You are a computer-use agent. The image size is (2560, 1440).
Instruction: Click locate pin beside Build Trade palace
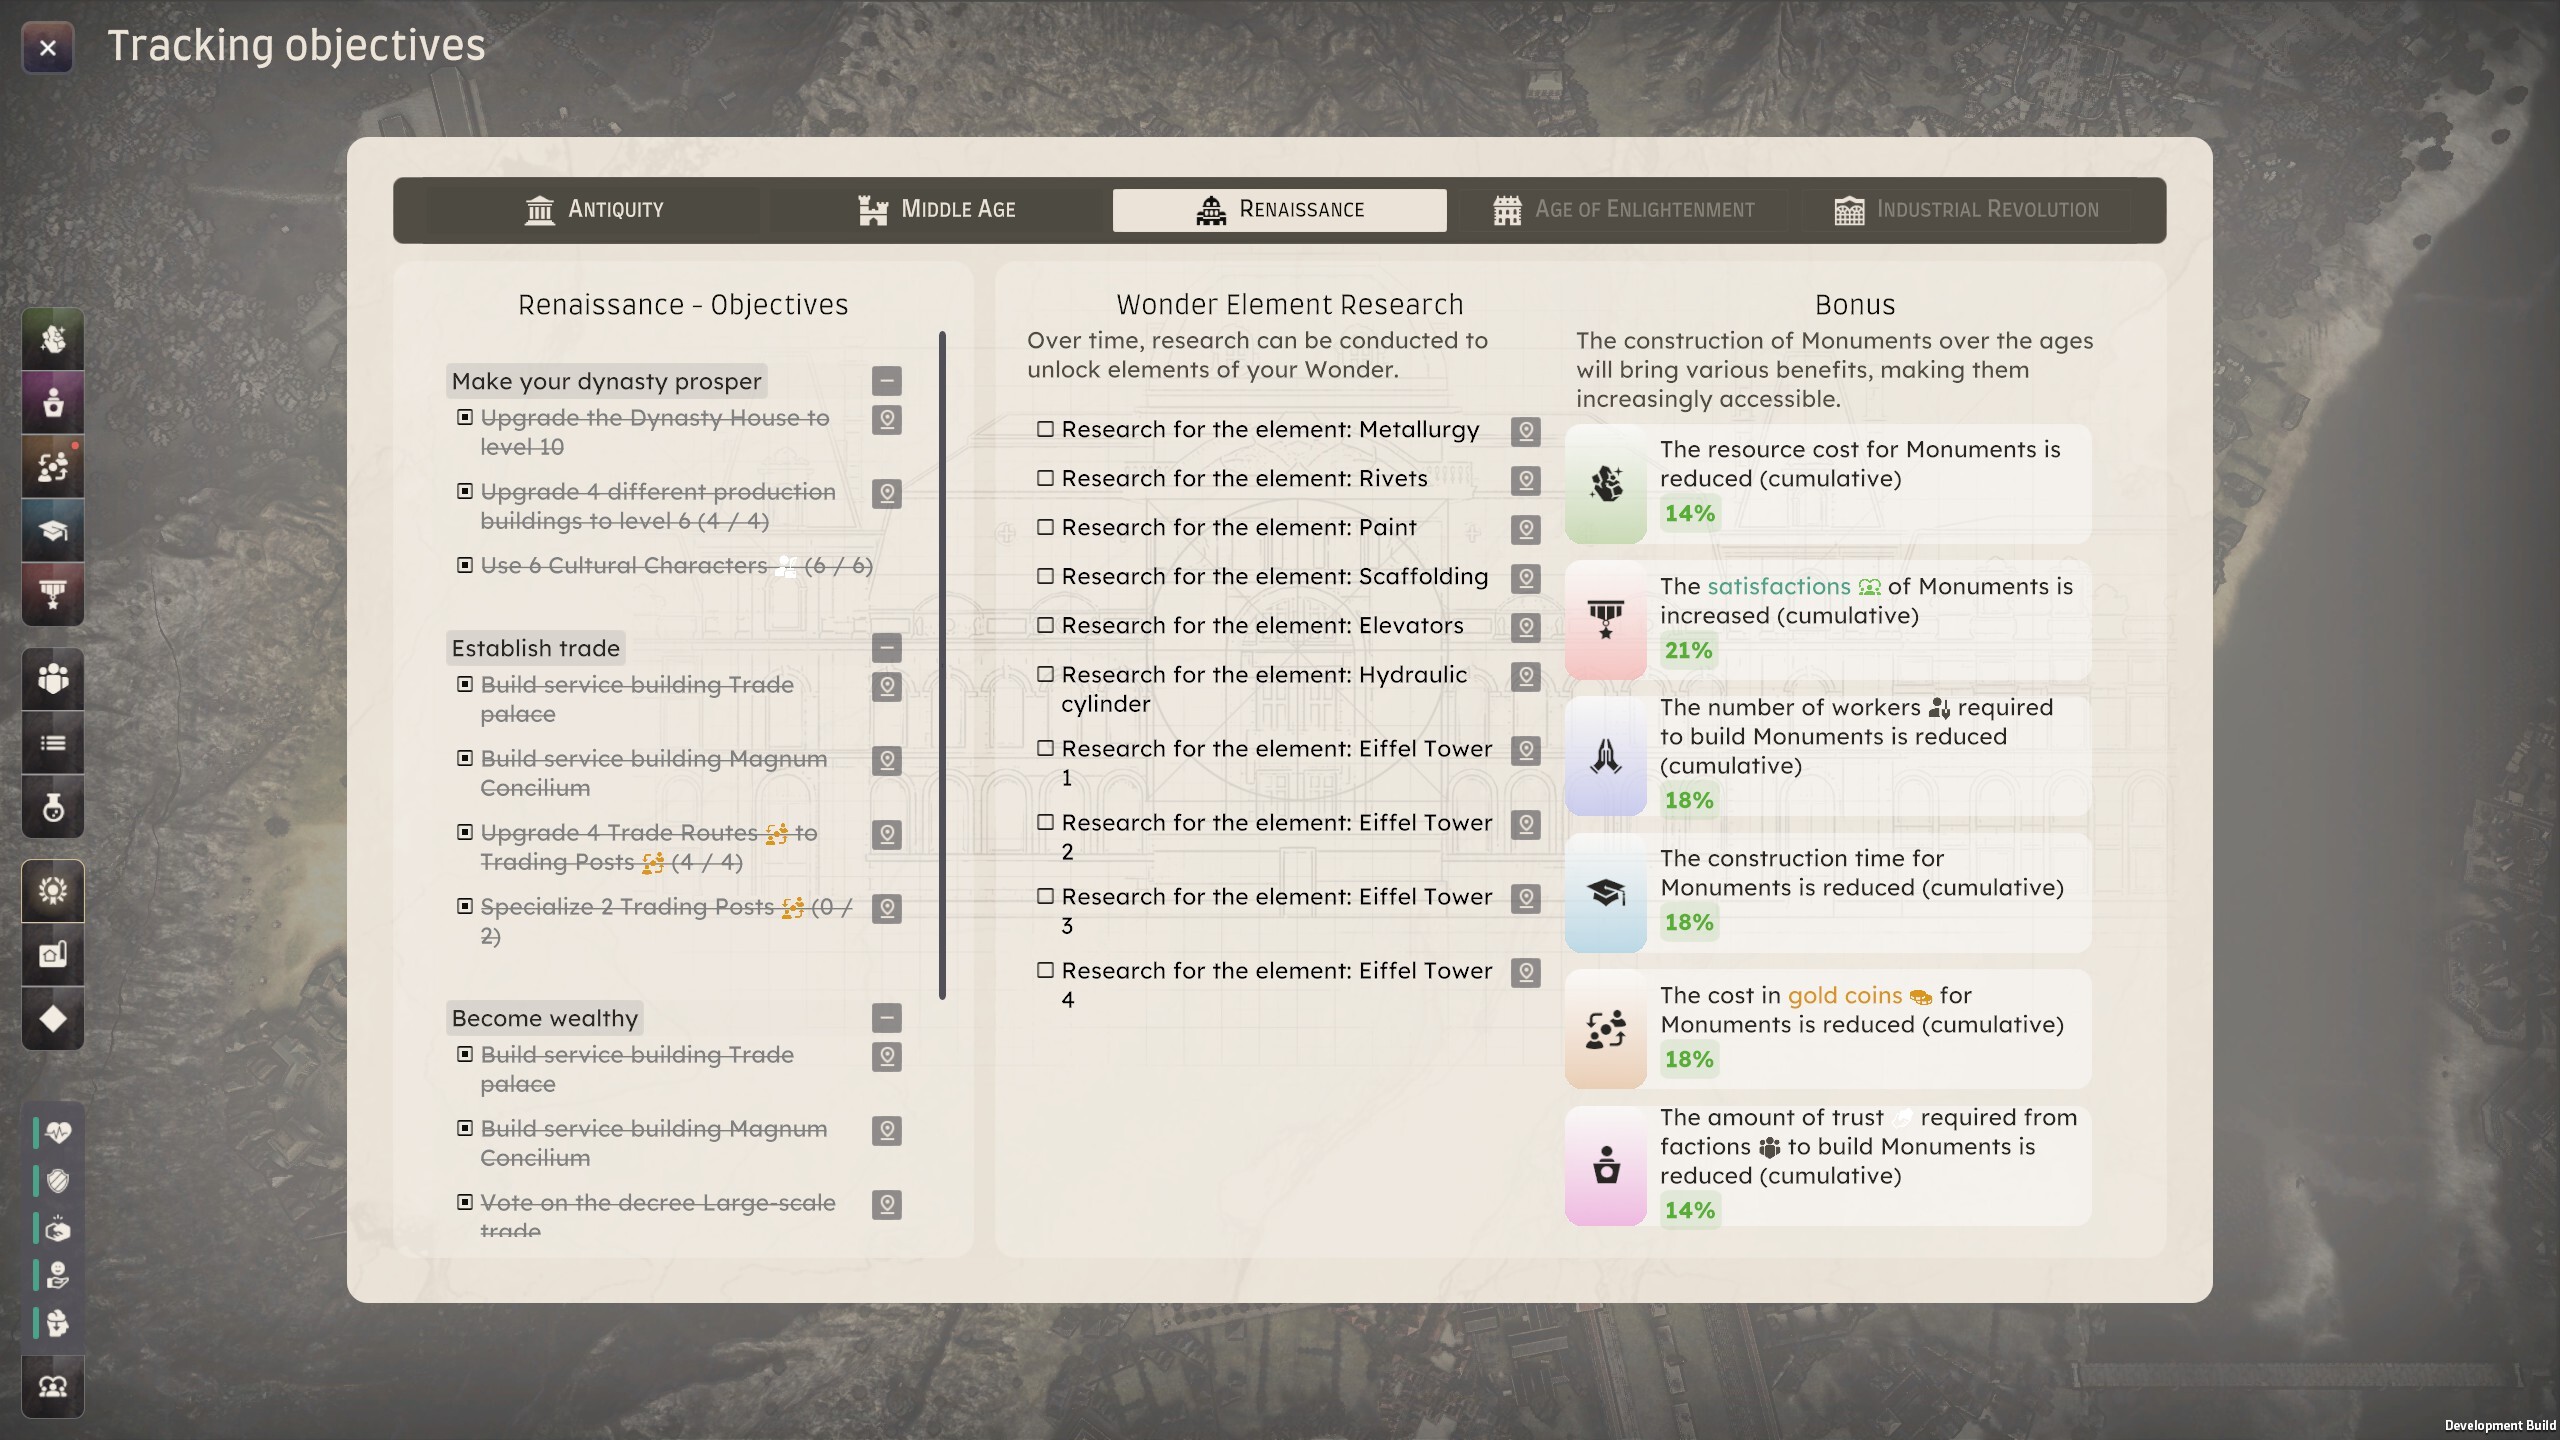pos(886,686)
